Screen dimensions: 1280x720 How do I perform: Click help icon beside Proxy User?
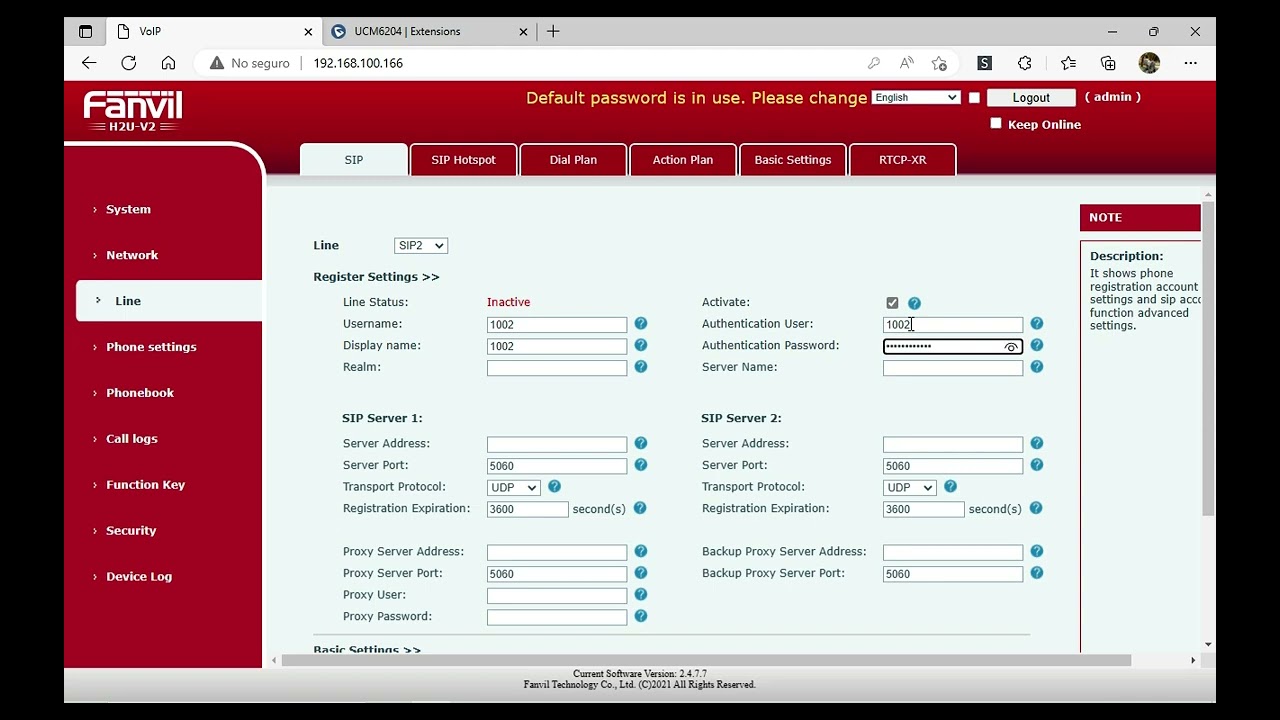click(641, 595)
